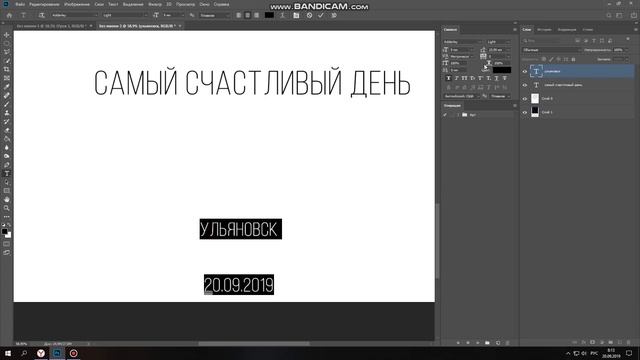
Task: Click Character panel color swatch
Action: [502, 70]
